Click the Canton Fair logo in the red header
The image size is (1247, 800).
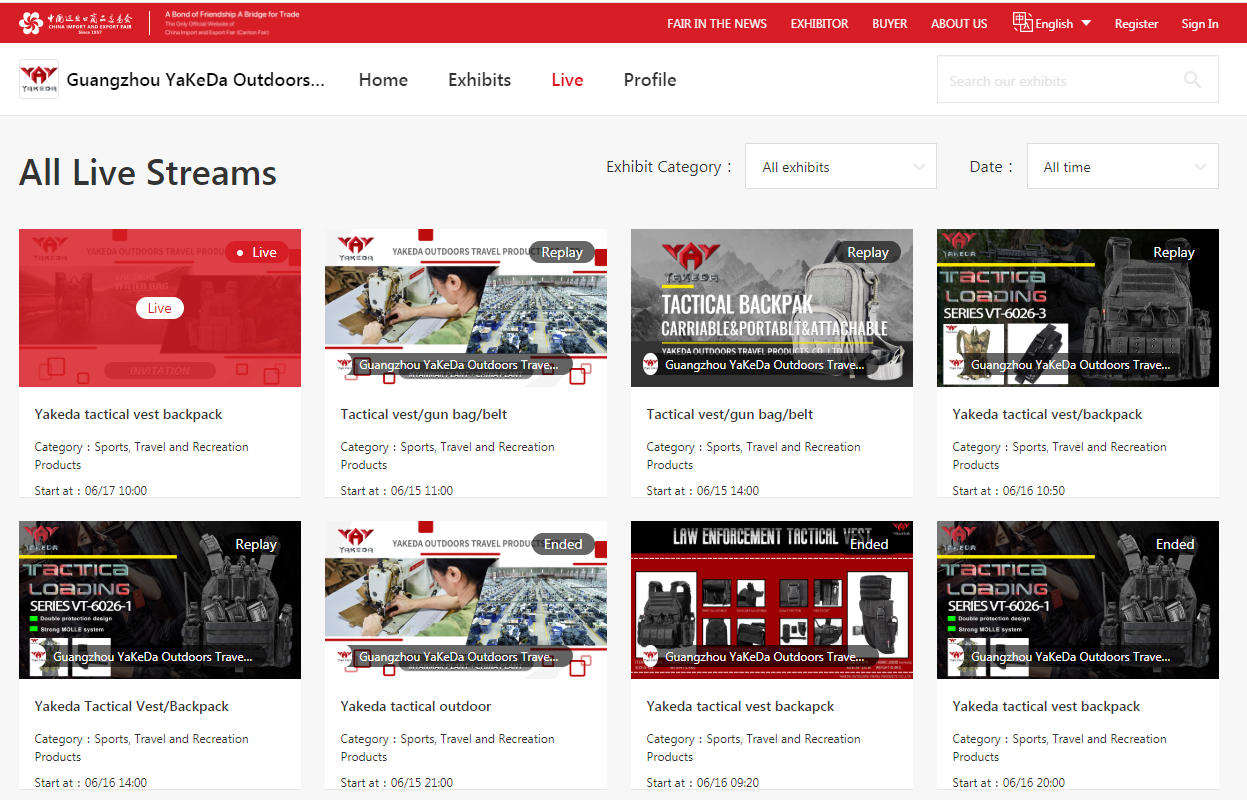point(75,22)
